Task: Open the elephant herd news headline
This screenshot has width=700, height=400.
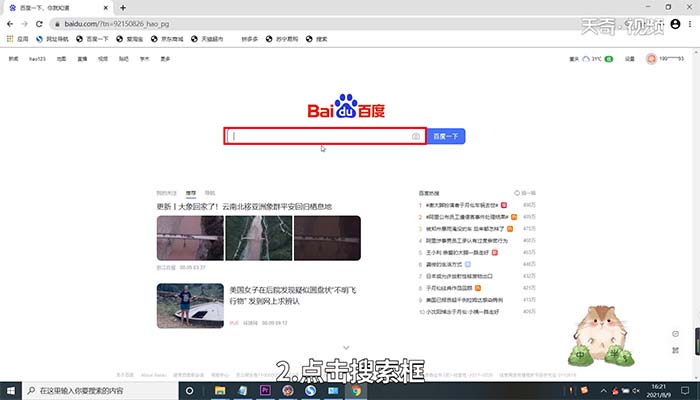Action: coord(244,206)
